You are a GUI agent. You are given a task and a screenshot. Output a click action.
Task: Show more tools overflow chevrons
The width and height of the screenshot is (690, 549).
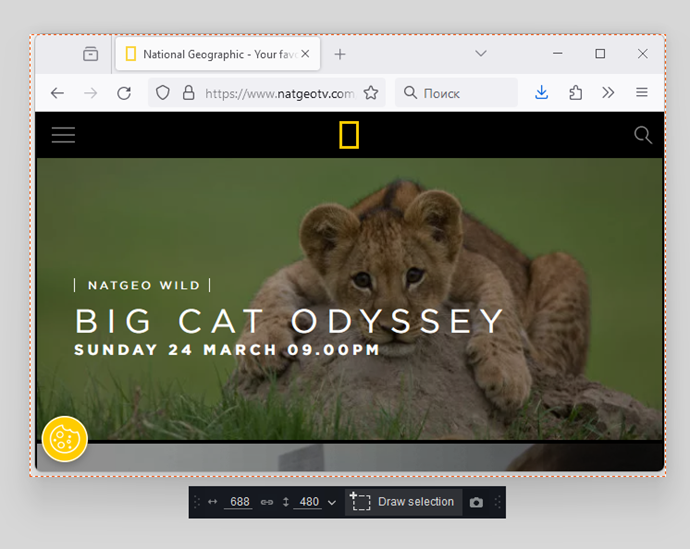(x=608, y=93)
